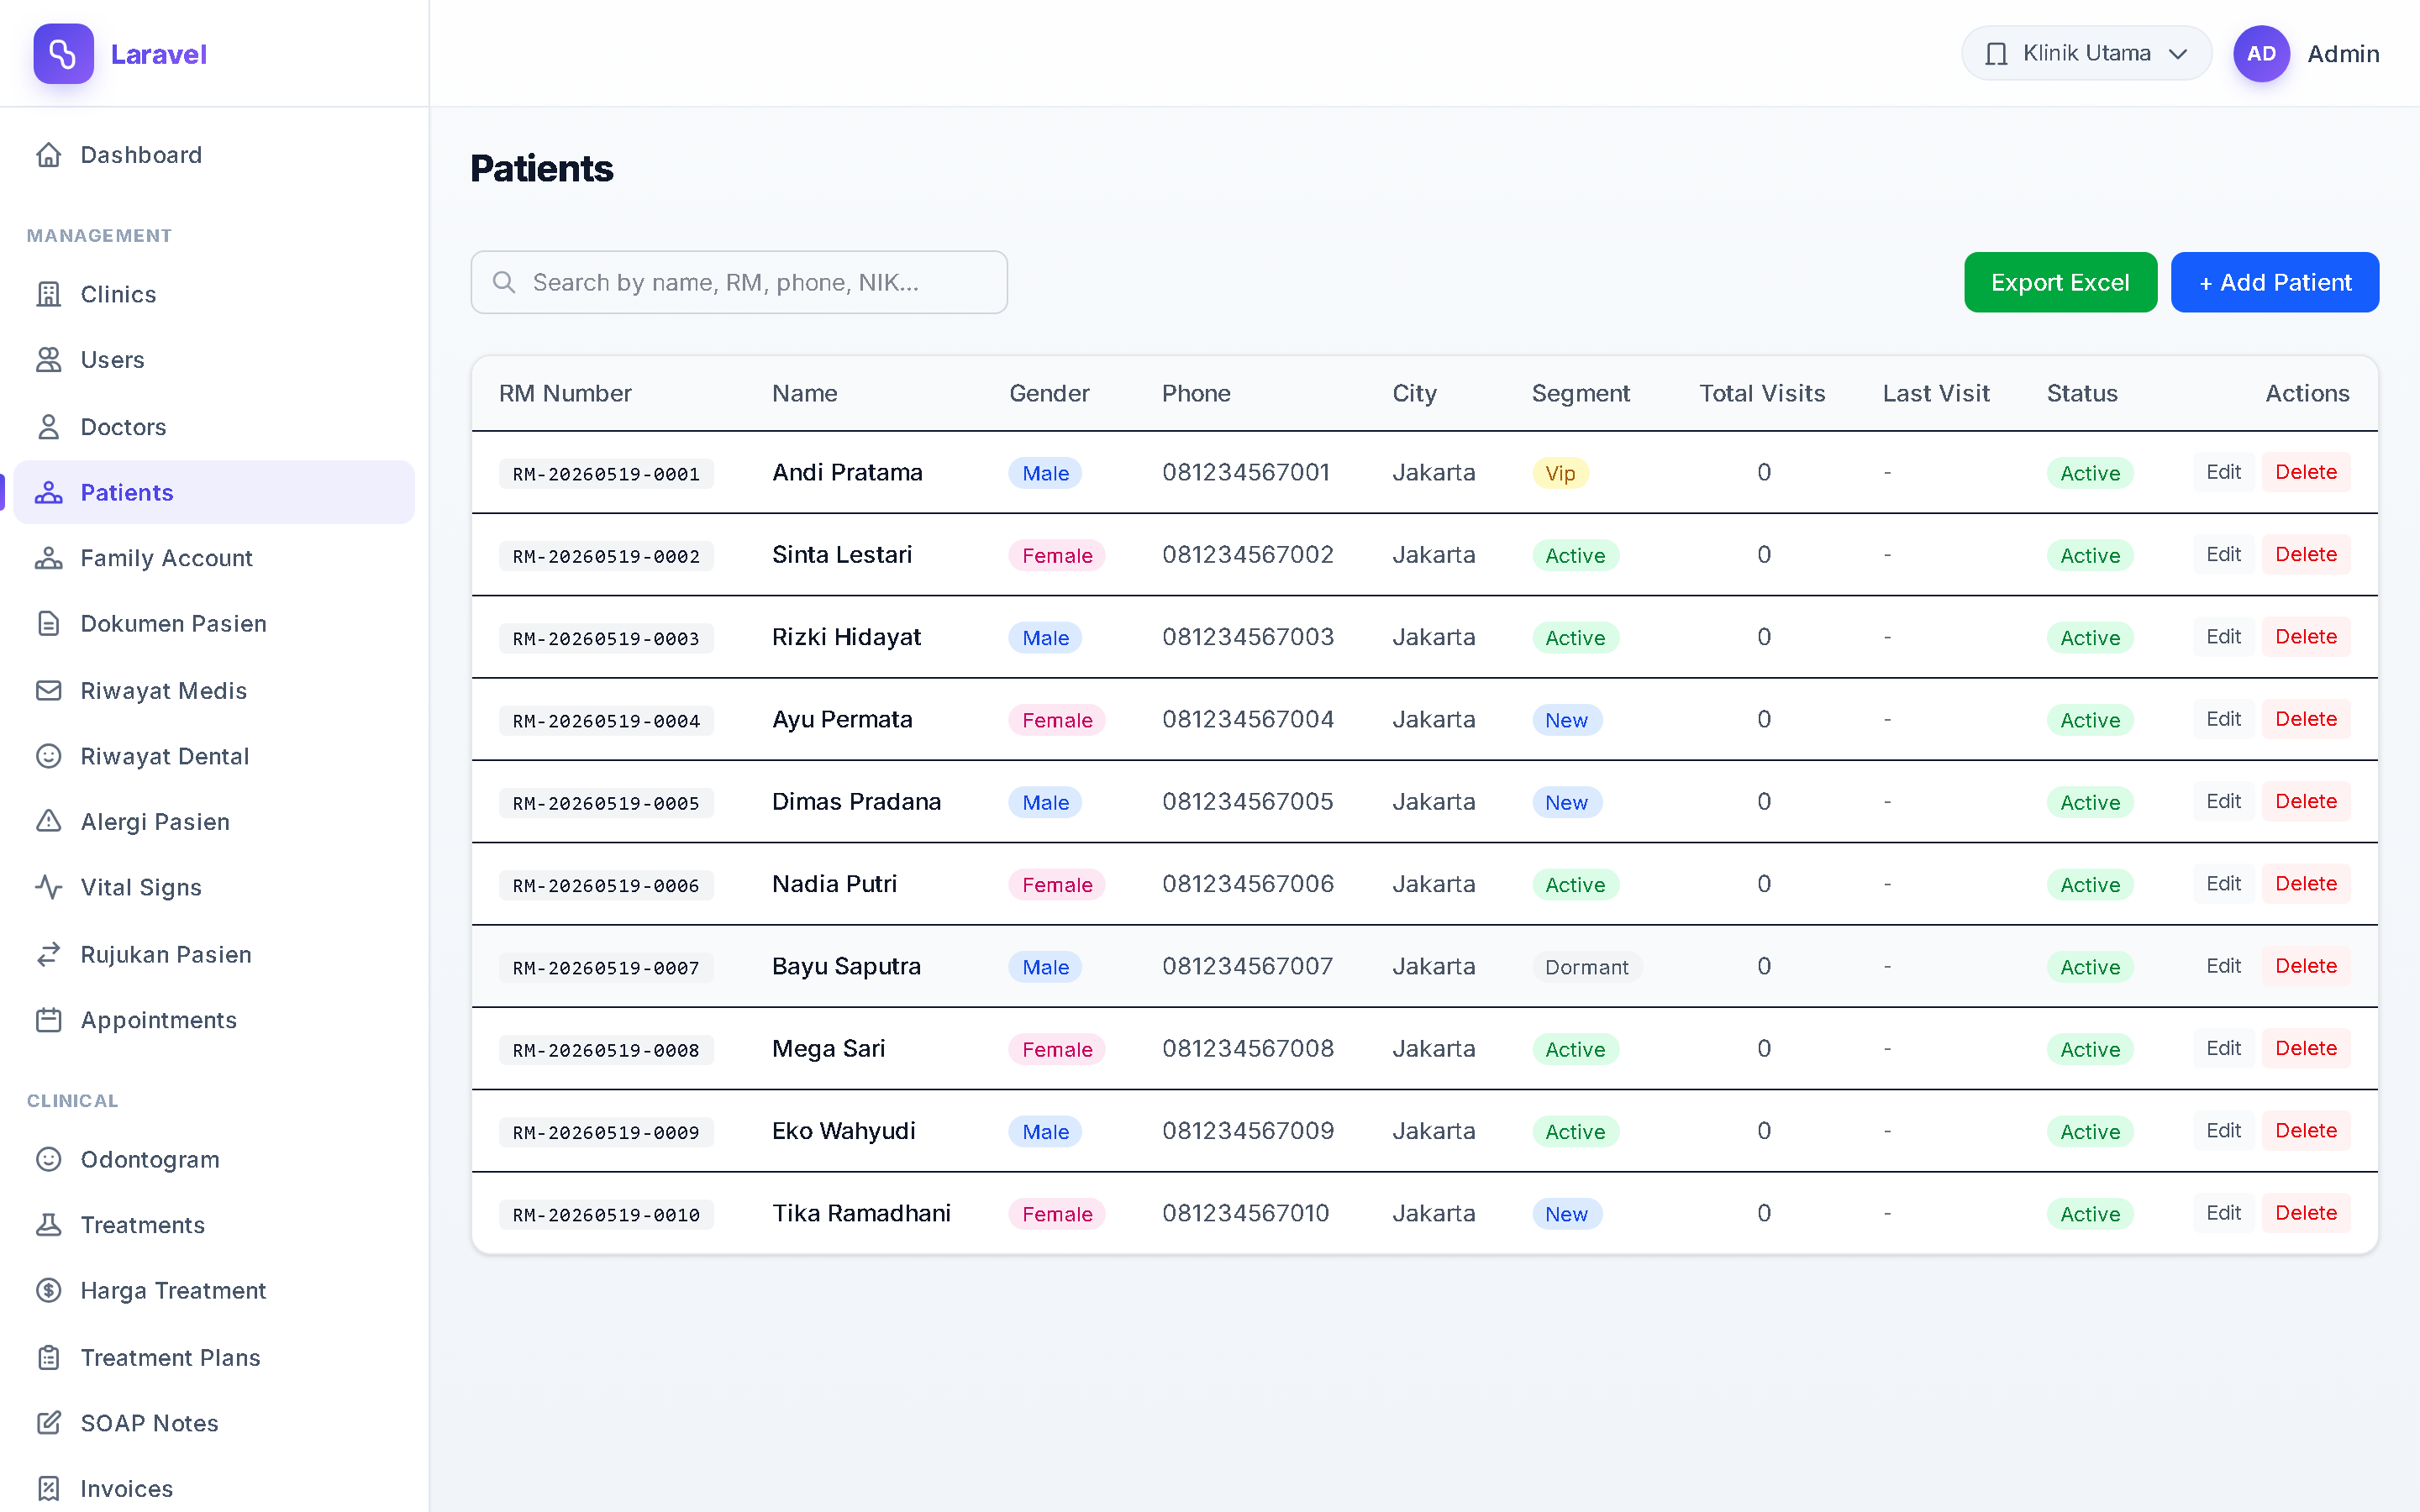Click the Laravel logo icon
The image size is (2420, 1512).
(x=63, y=54)
